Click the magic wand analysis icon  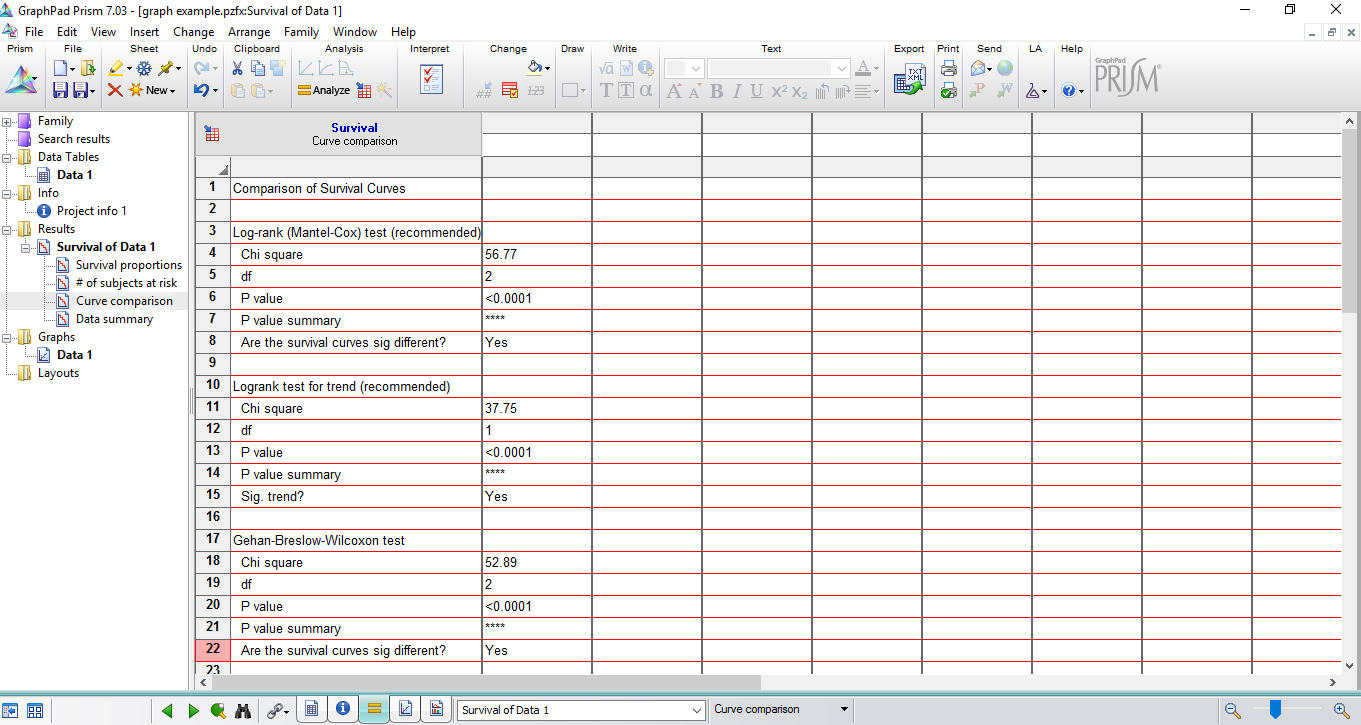[x=384, y=90]
